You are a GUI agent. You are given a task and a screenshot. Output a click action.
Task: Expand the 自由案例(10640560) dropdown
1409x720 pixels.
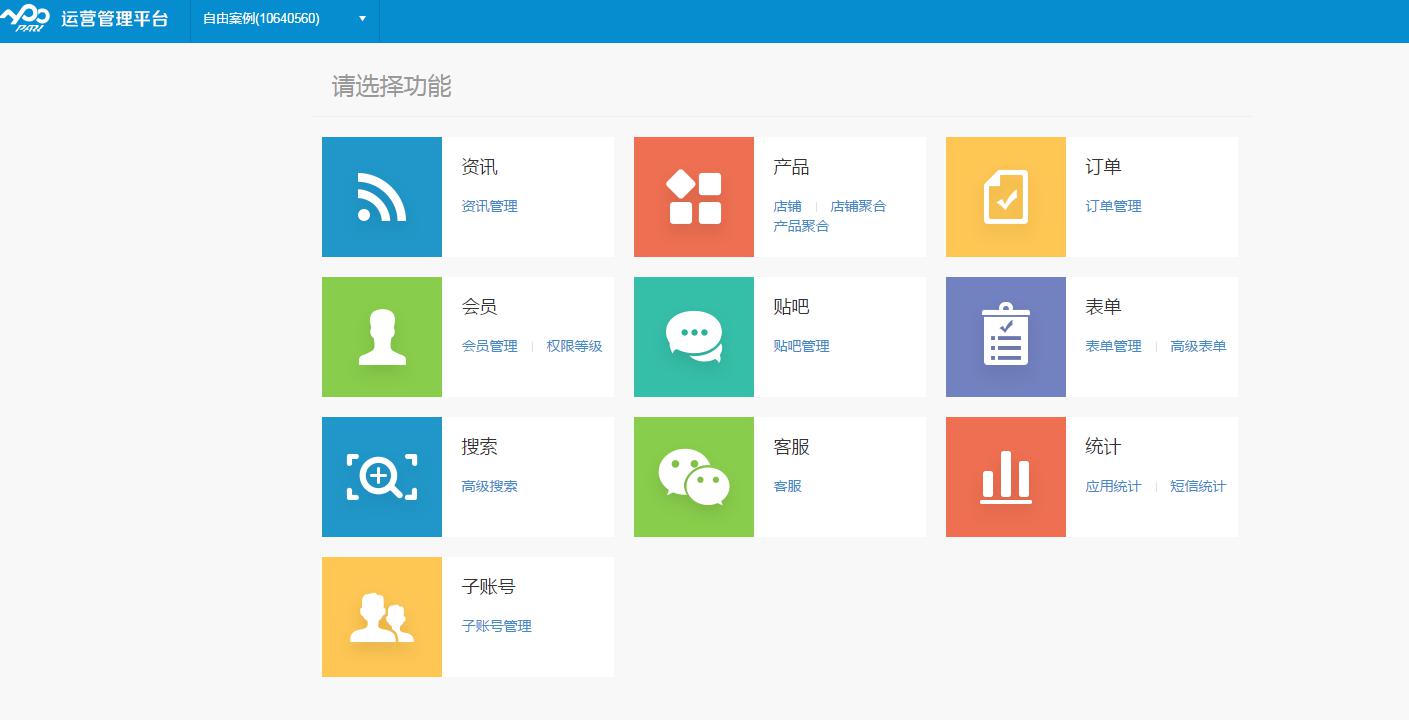(284, 19)
